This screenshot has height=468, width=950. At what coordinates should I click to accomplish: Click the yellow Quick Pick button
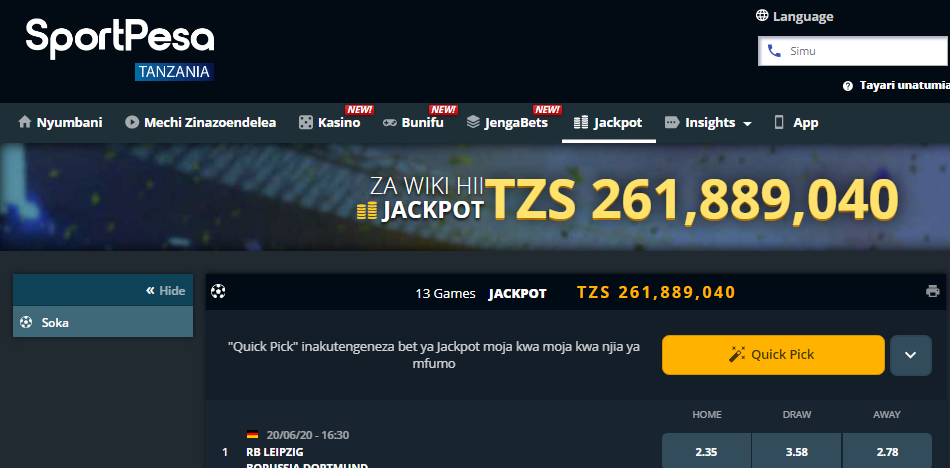tap(773, 355)
